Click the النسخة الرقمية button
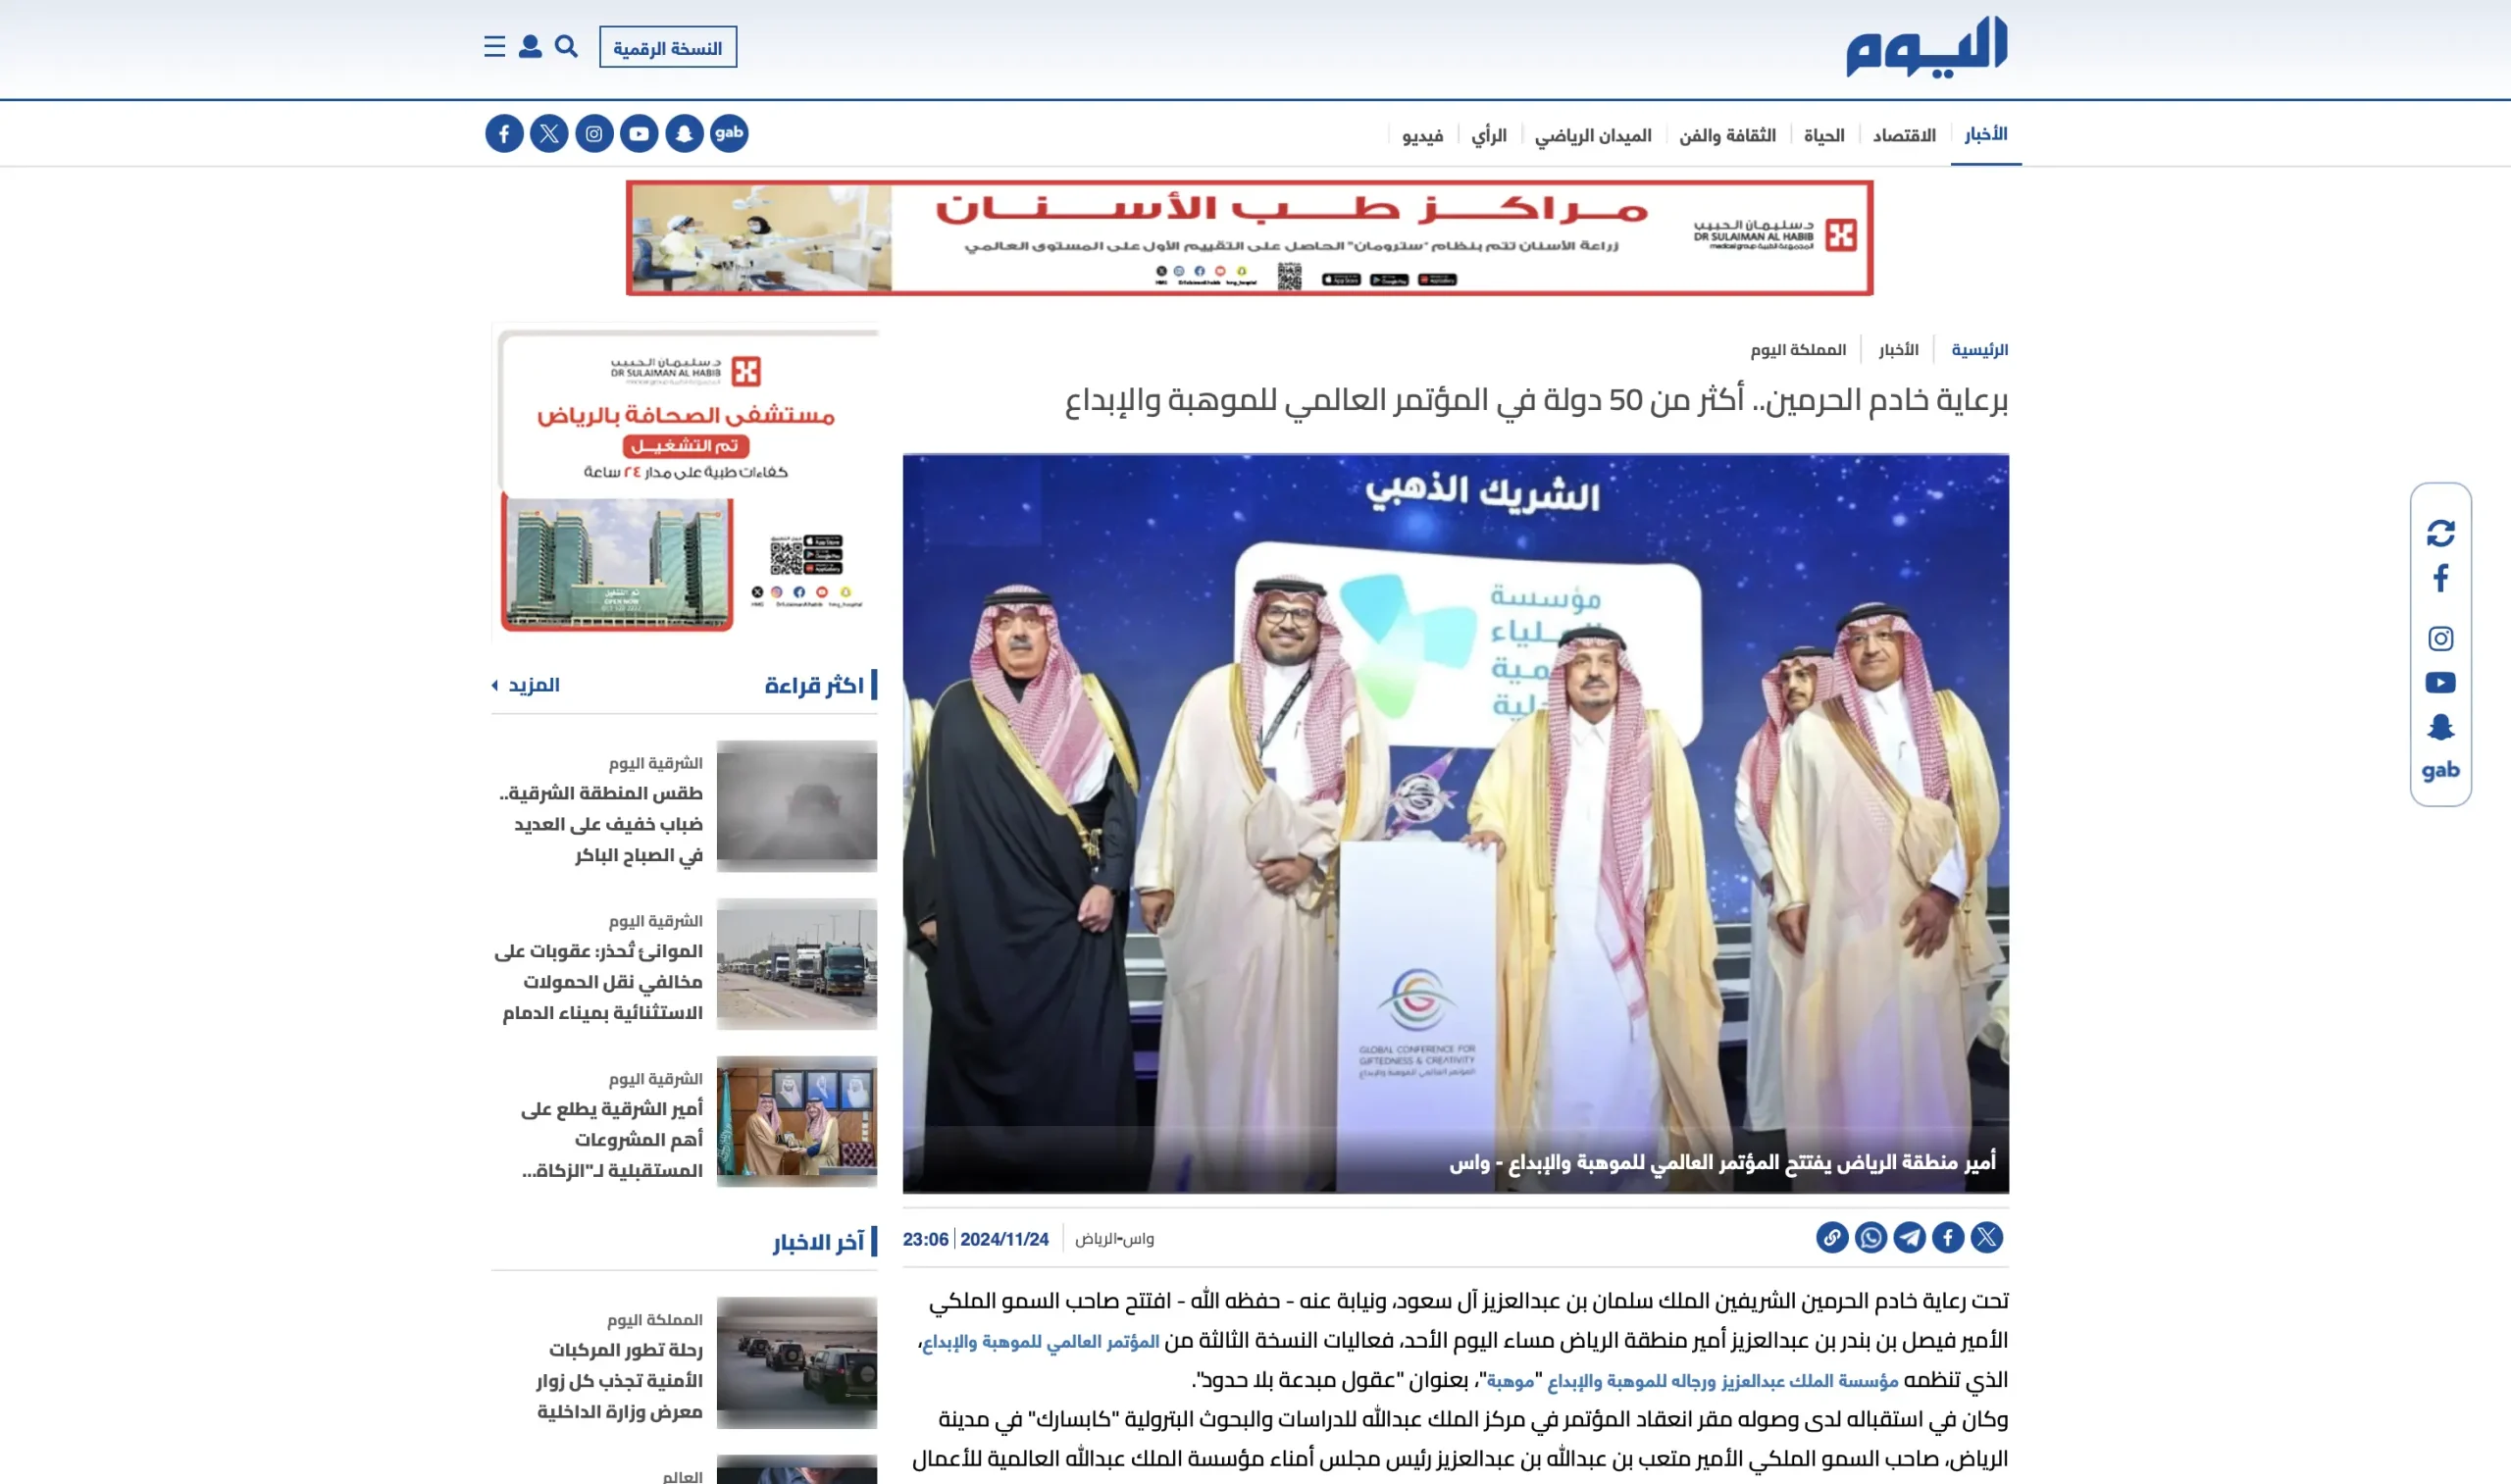 [668, 48]
